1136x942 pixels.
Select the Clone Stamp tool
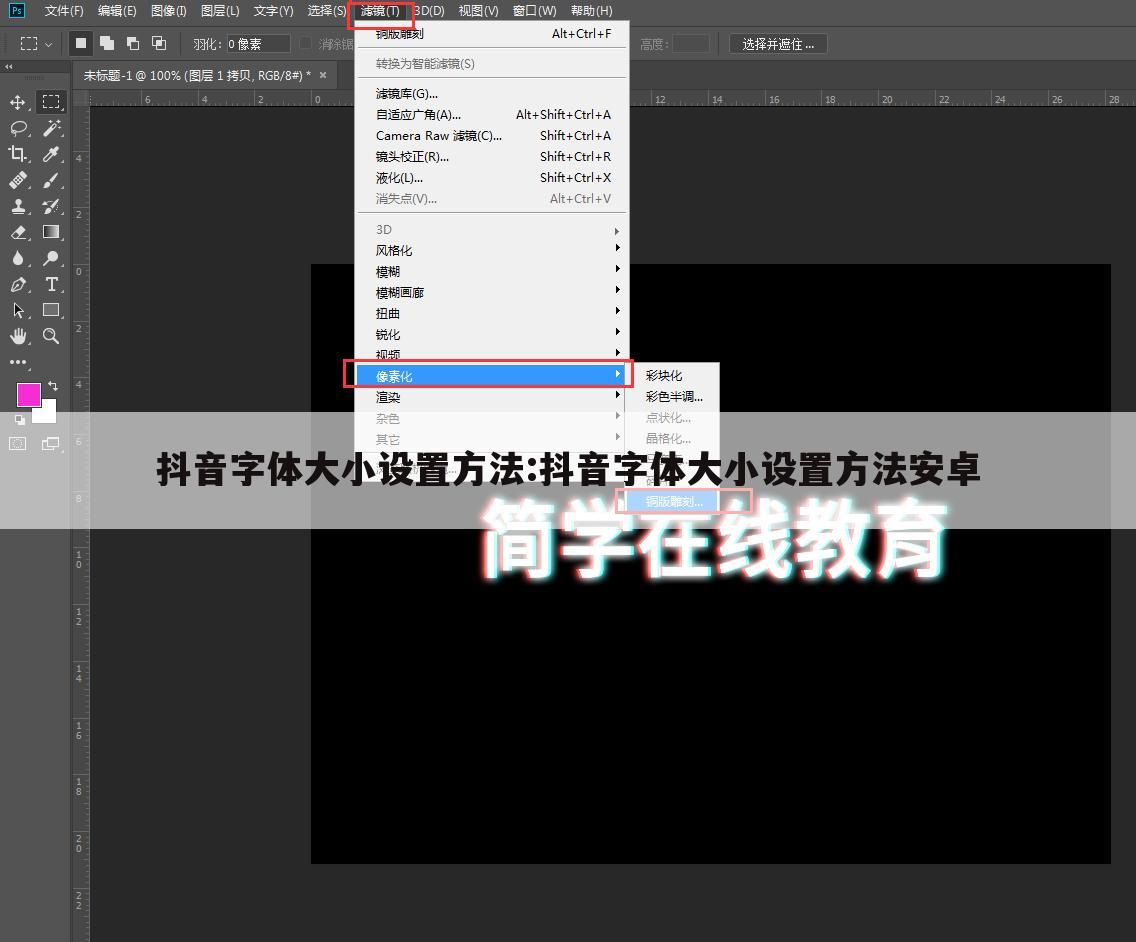(18, 206)
